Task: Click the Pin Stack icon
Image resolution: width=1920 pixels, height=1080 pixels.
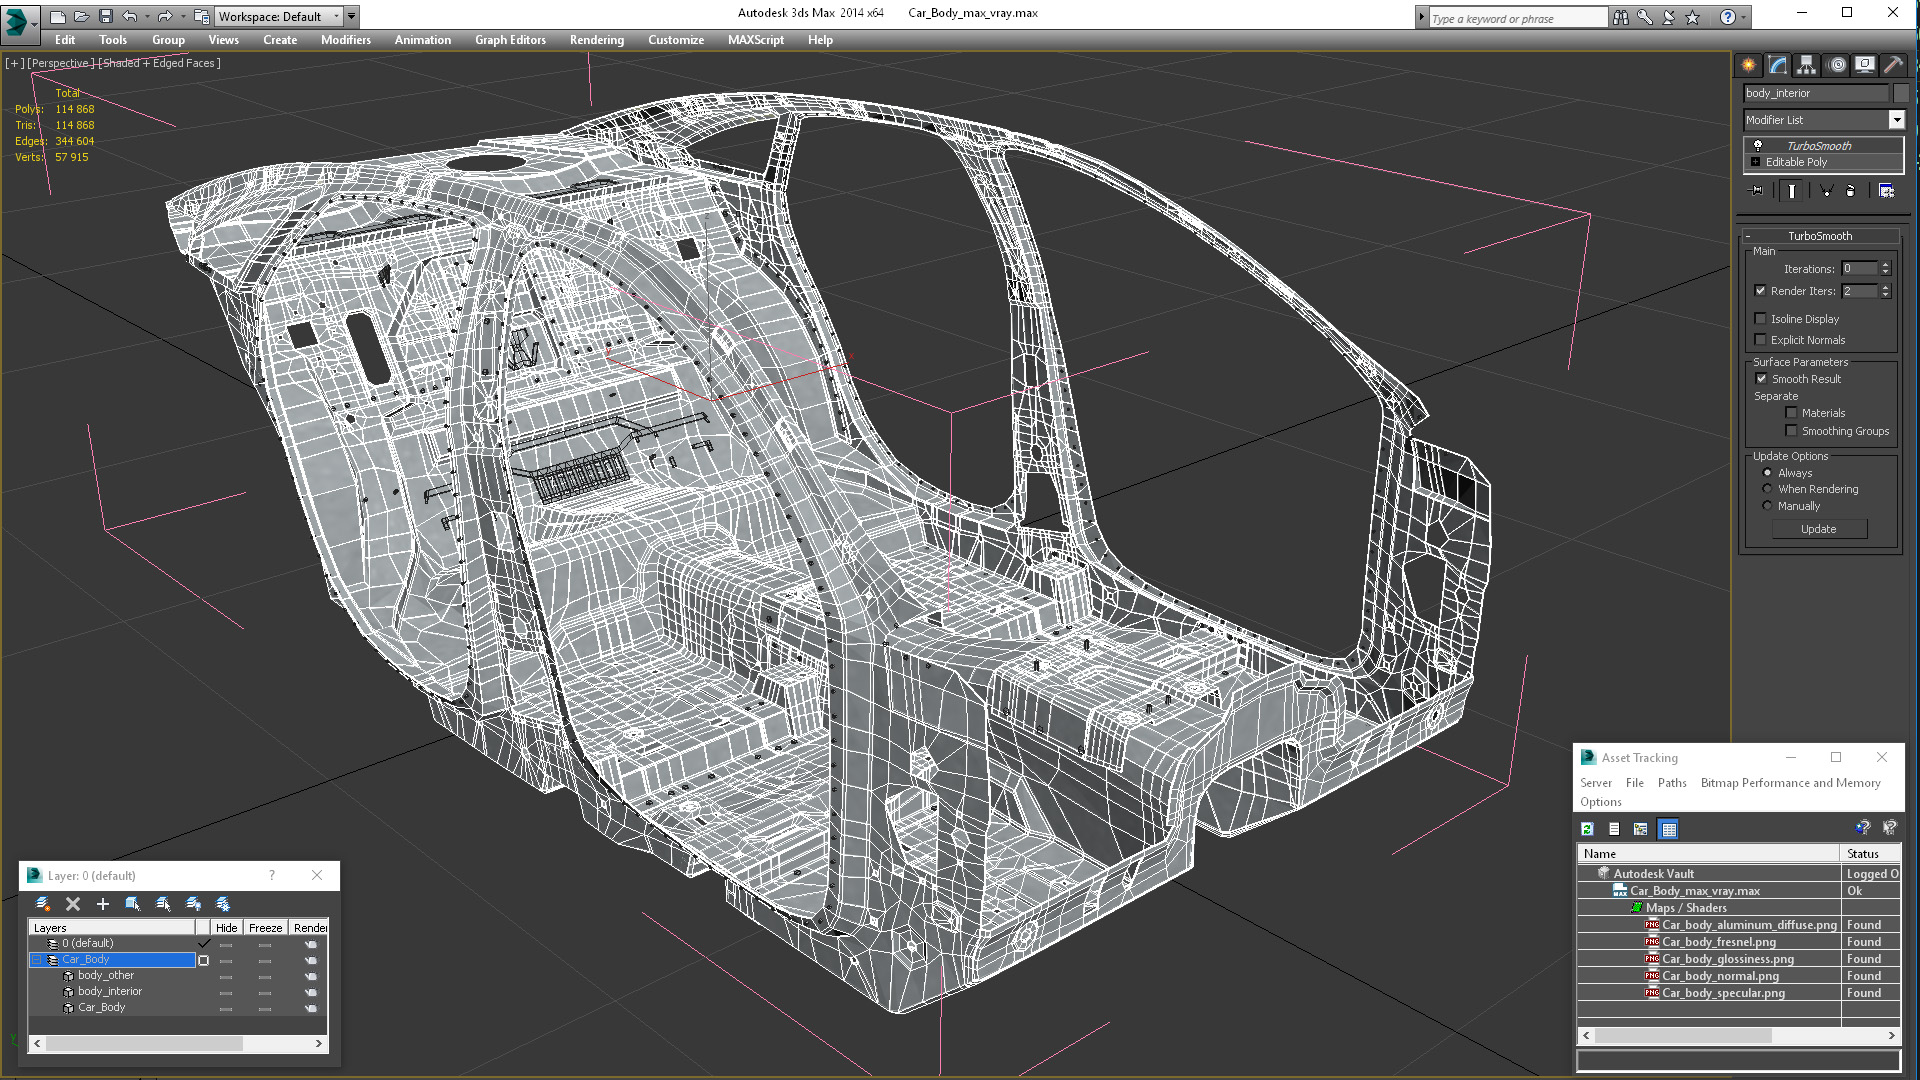Action: [1756, 191]
